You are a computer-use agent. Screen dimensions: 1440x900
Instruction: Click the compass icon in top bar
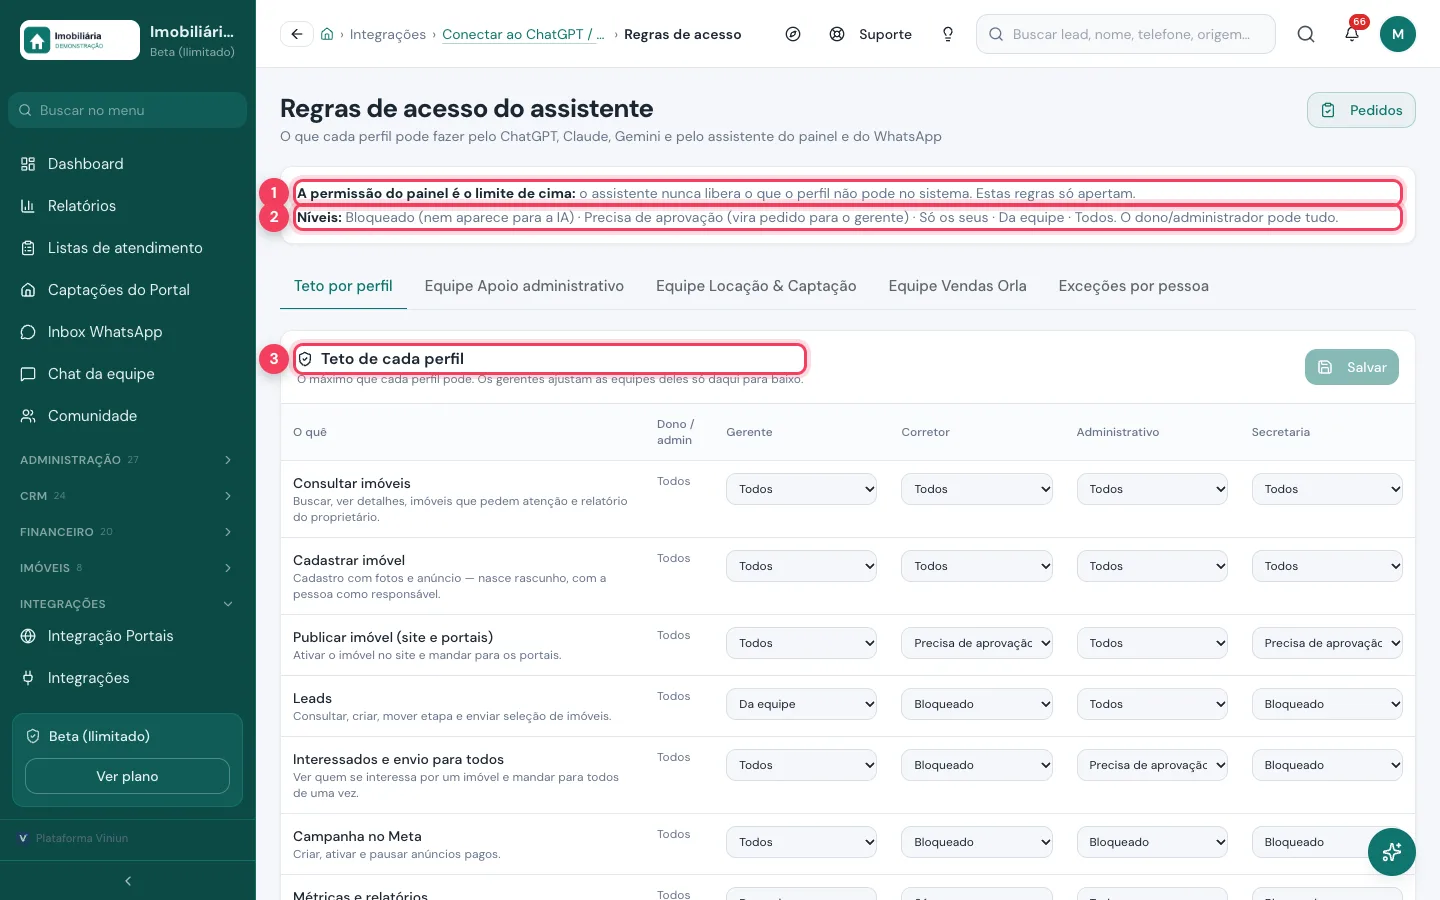click(793, 34)
